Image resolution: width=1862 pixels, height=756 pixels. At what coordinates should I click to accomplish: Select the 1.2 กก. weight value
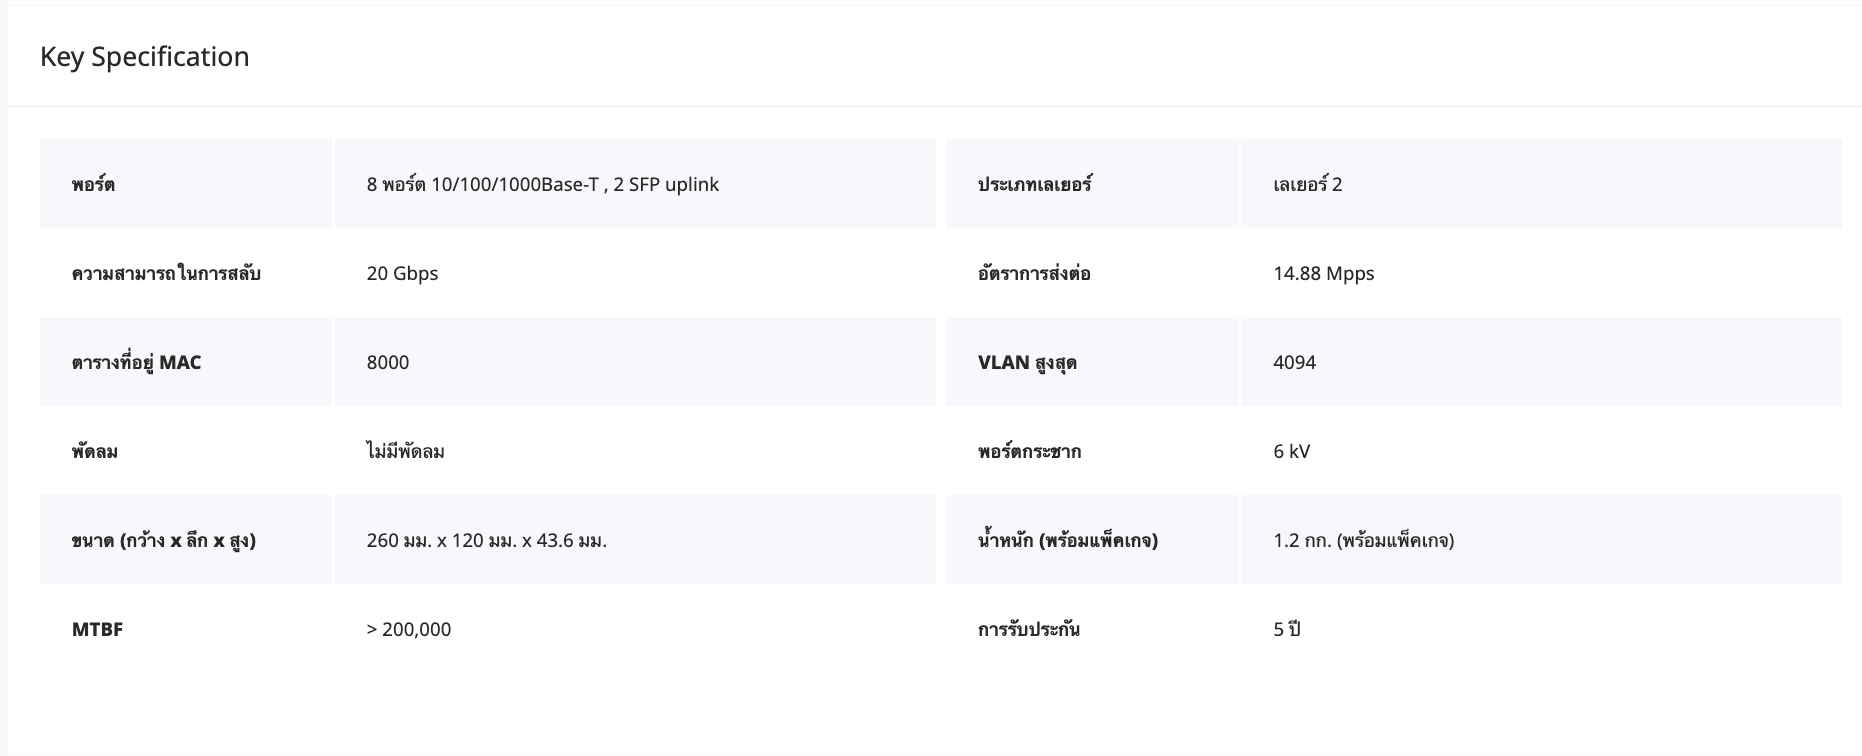1363,541
